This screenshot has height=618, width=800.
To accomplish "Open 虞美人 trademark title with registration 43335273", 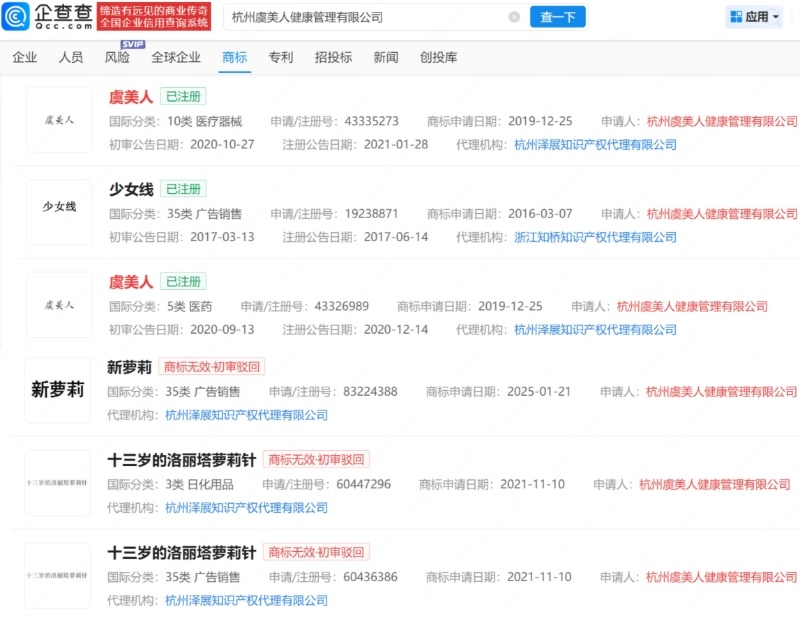I will click(x=131, y=96).
